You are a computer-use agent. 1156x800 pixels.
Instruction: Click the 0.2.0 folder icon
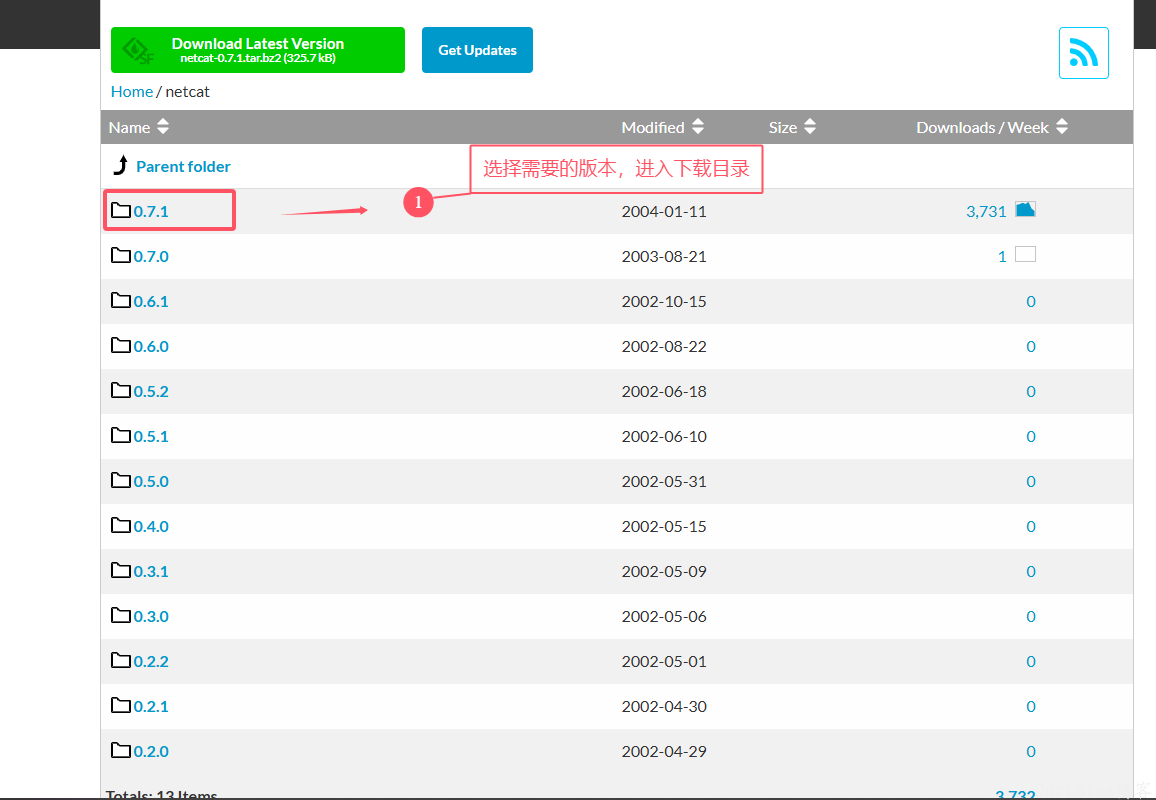(121, 751)
